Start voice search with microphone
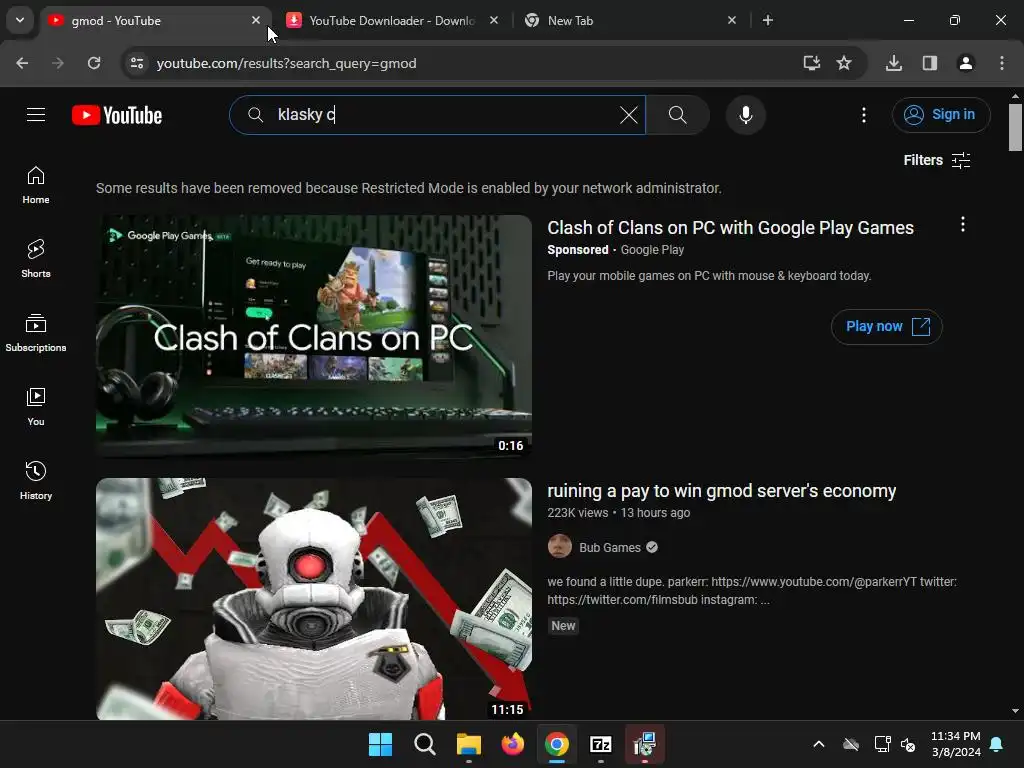 tap(745, 115)
